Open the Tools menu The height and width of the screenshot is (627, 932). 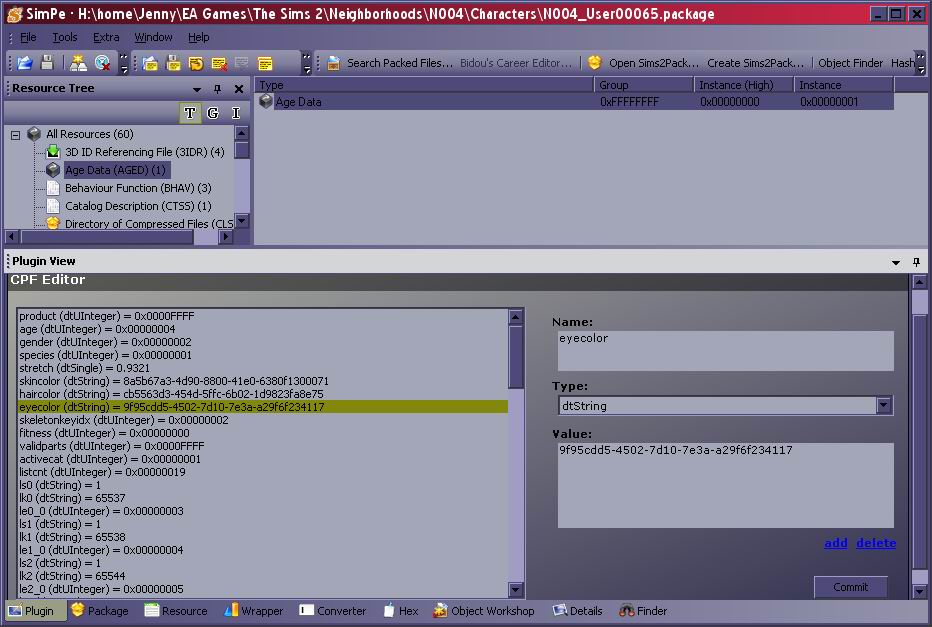click(65, 37)
